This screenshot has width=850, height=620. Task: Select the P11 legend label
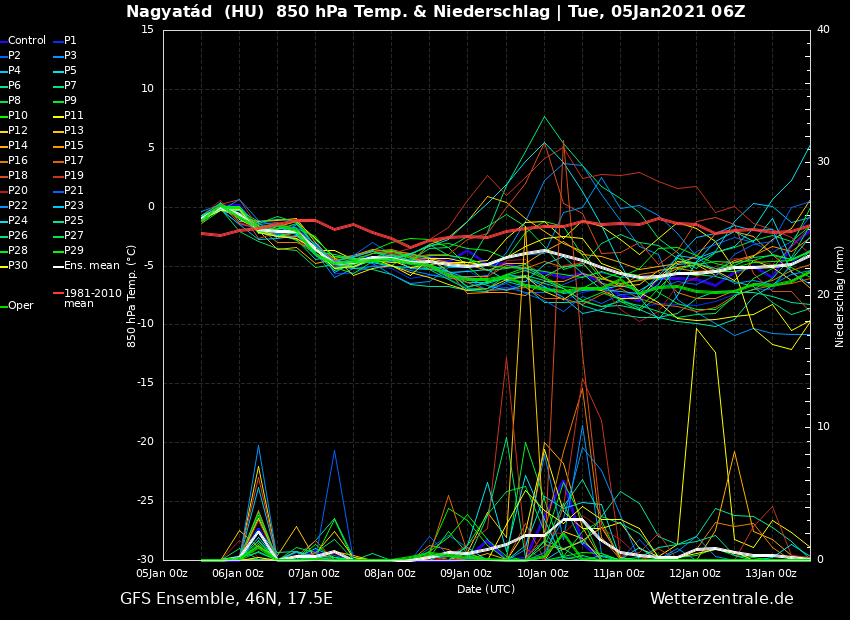click(x=73, y=116)
